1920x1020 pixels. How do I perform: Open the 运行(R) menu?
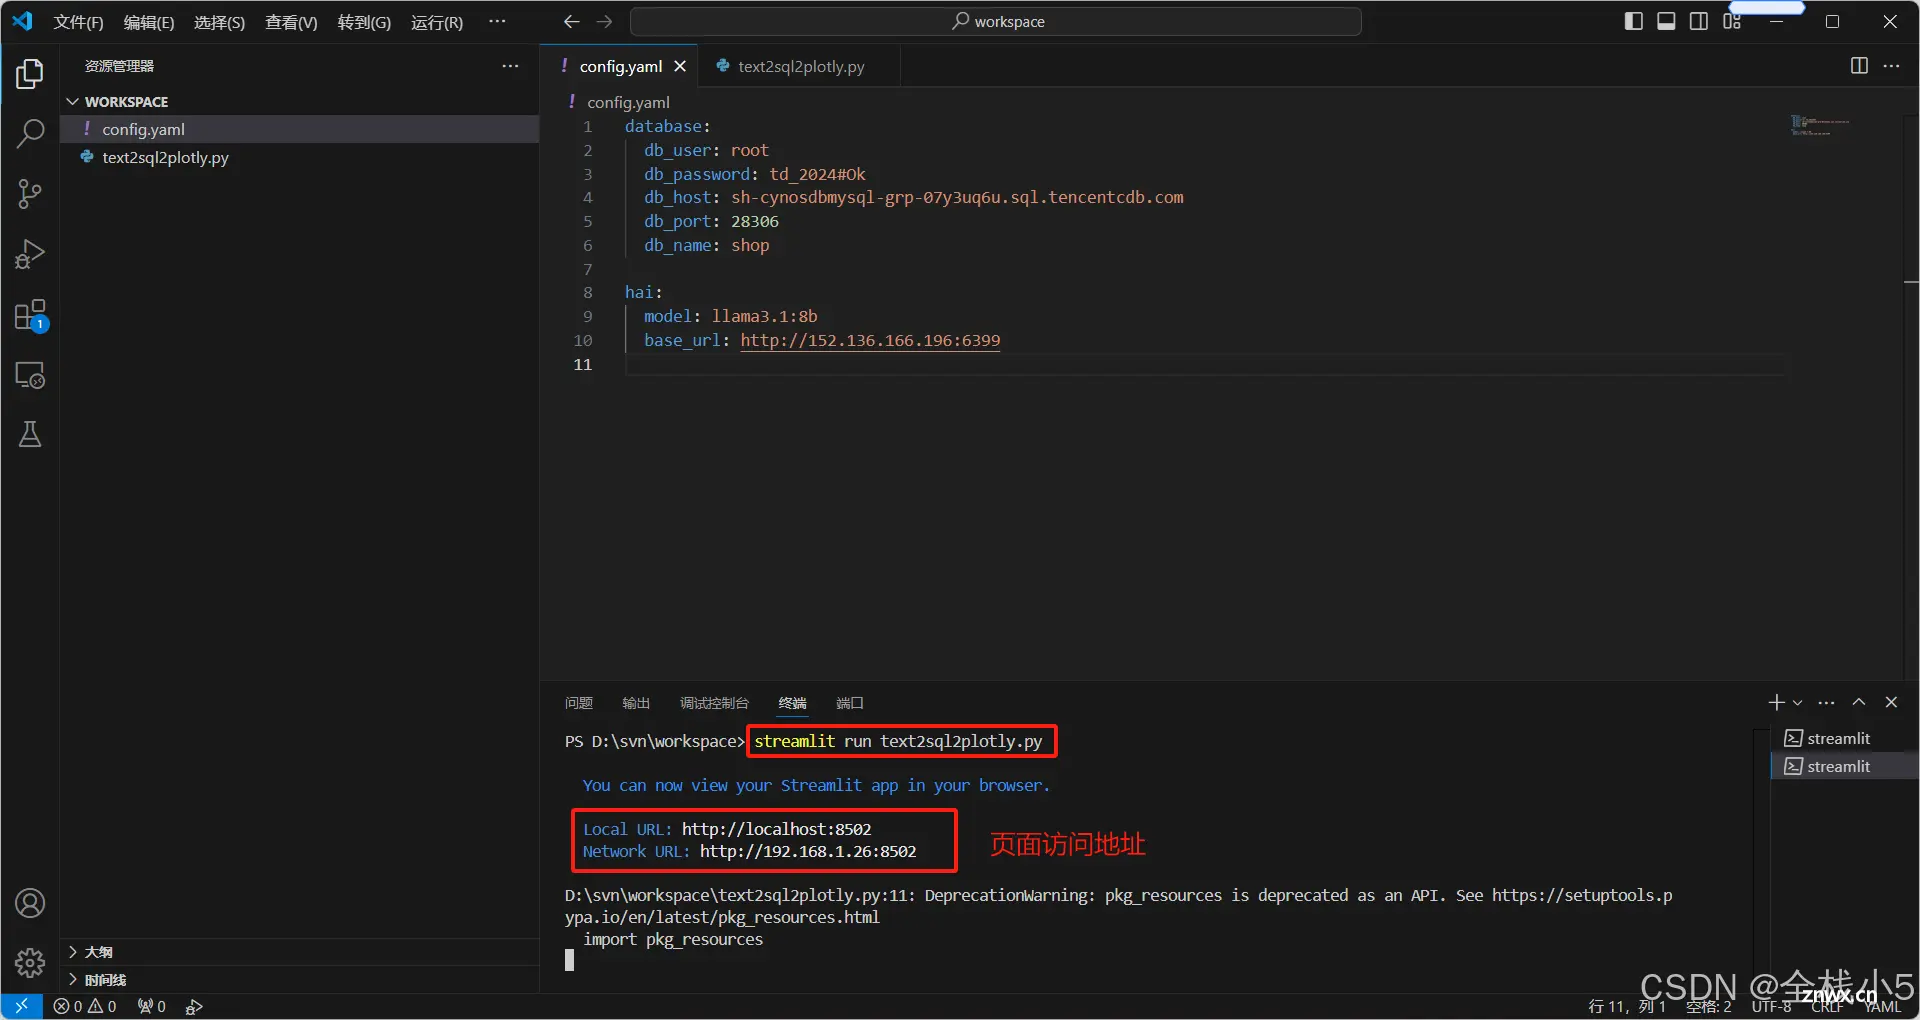(x=437, y=22)
